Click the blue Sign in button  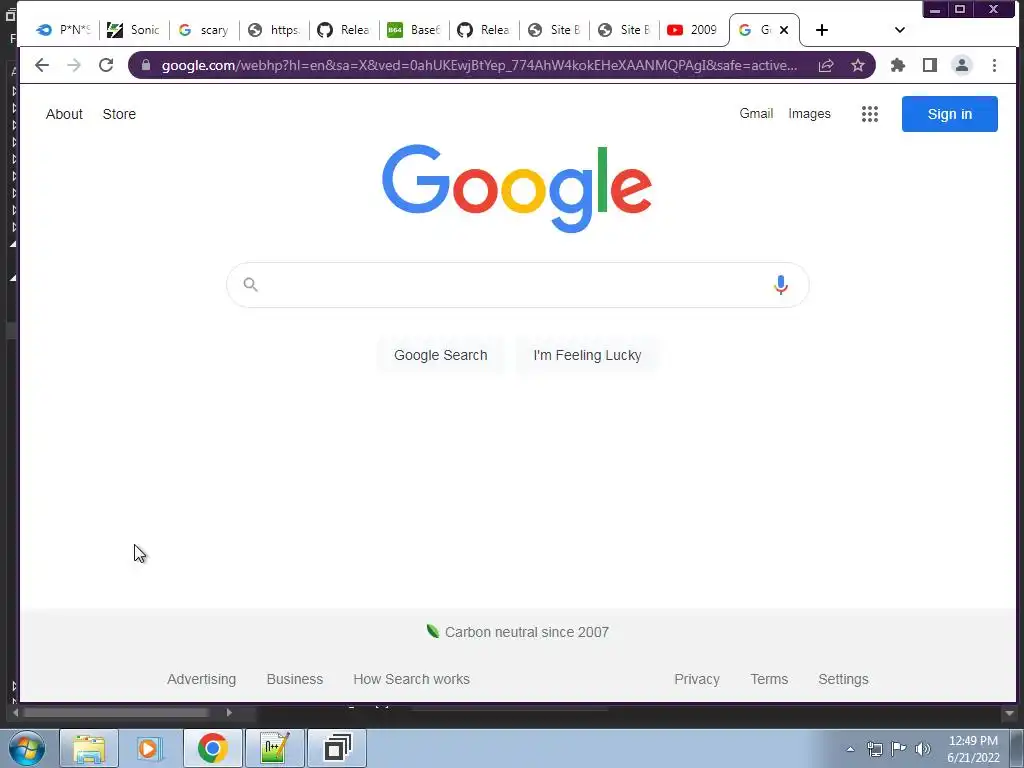950,114
